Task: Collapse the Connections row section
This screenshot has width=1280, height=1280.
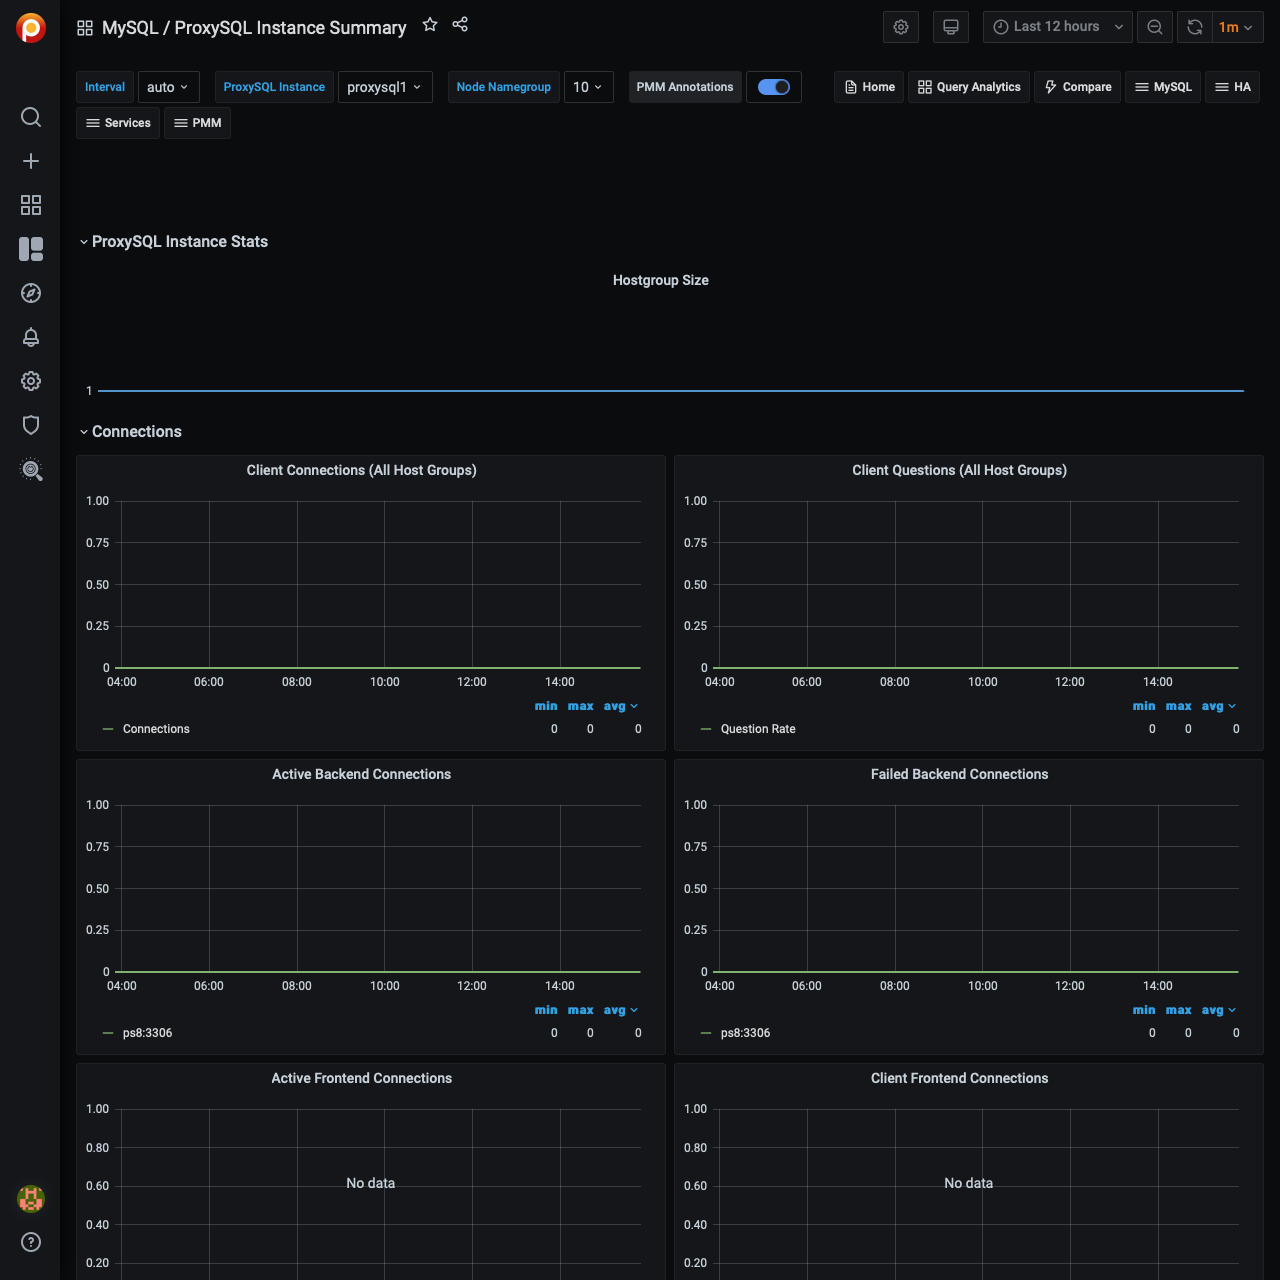Action: coord(136,432)
